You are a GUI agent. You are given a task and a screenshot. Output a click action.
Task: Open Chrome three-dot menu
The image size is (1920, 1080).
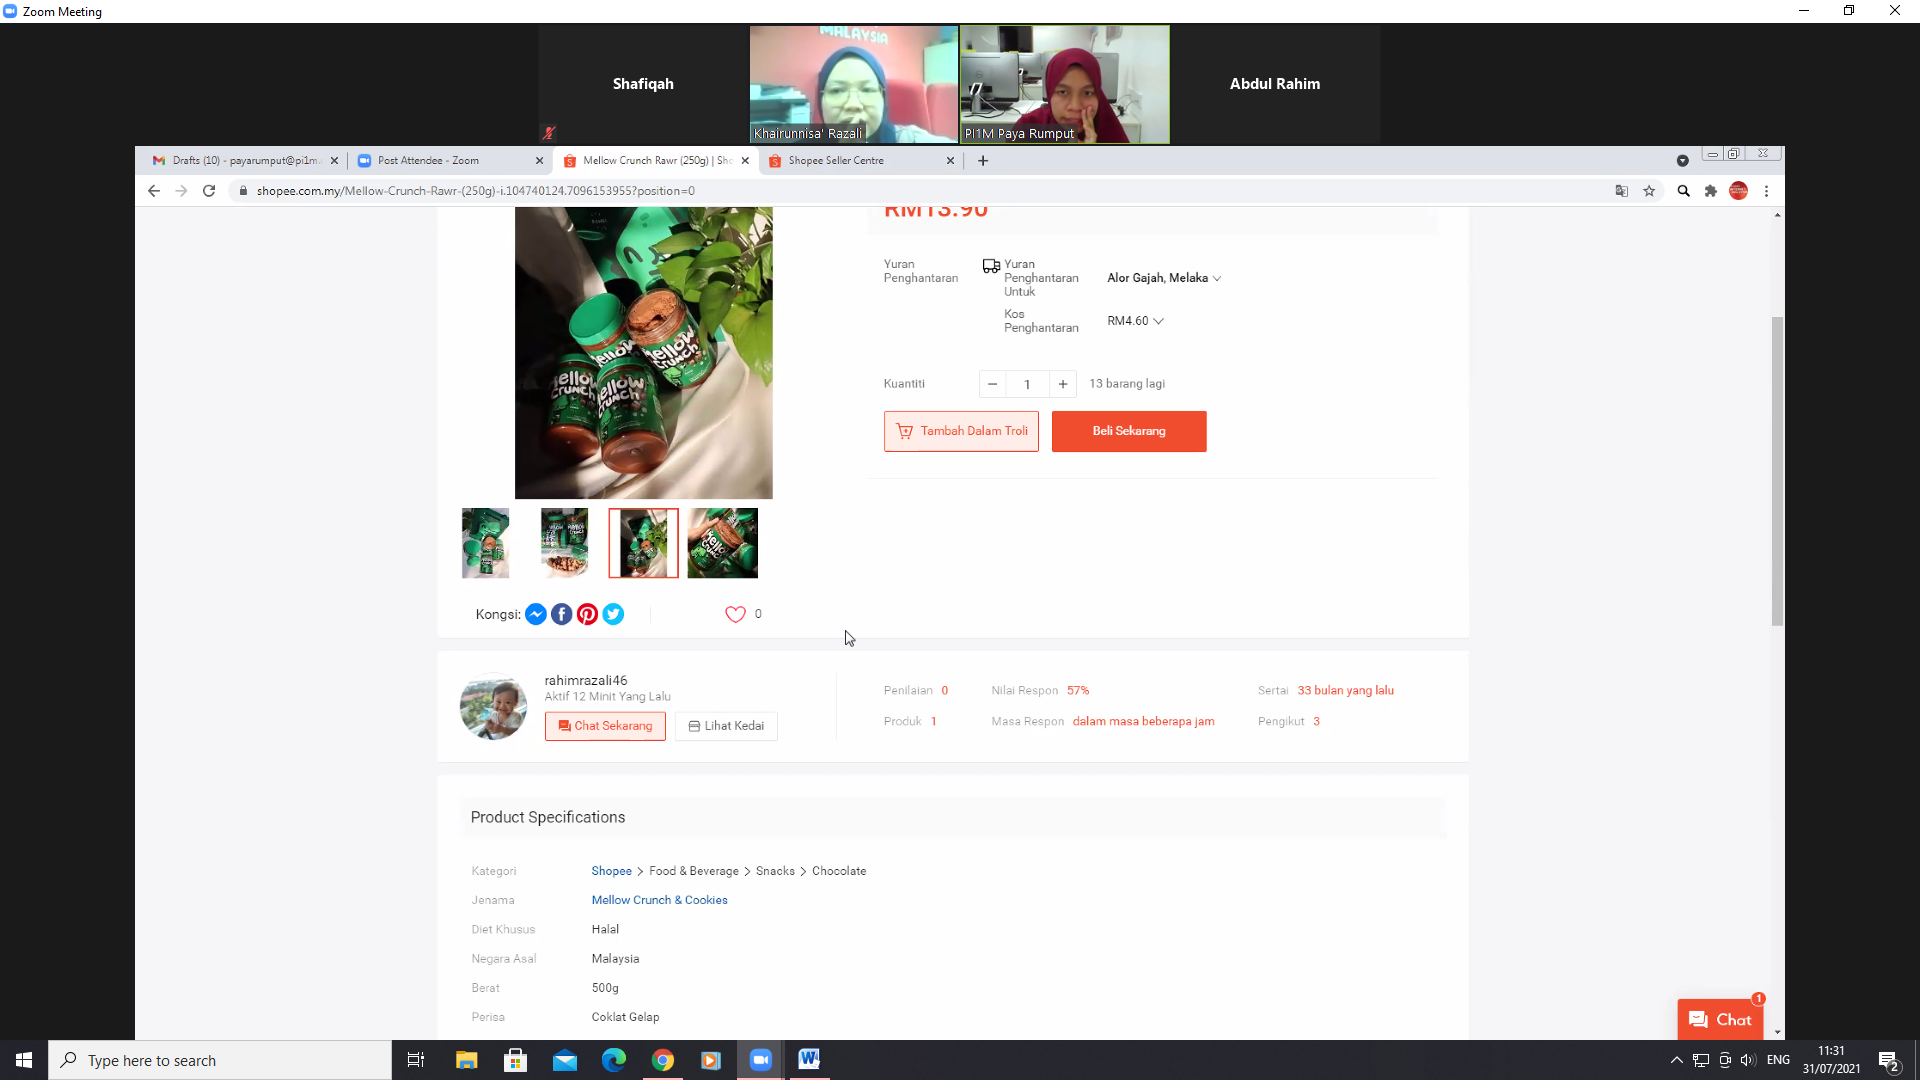pos(1767,191)
